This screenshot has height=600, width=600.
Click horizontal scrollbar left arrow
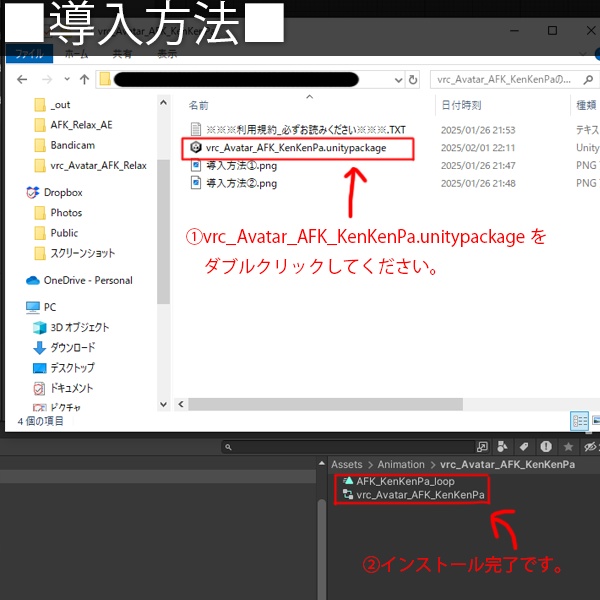coord(181,404)
